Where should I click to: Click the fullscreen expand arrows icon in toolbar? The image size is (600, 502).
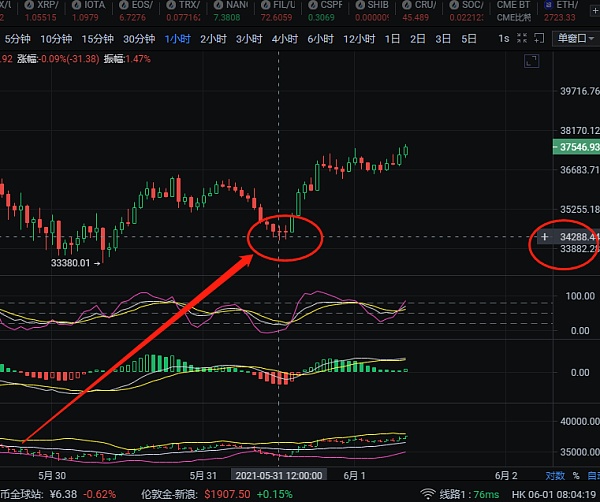[x=522, y=38]
